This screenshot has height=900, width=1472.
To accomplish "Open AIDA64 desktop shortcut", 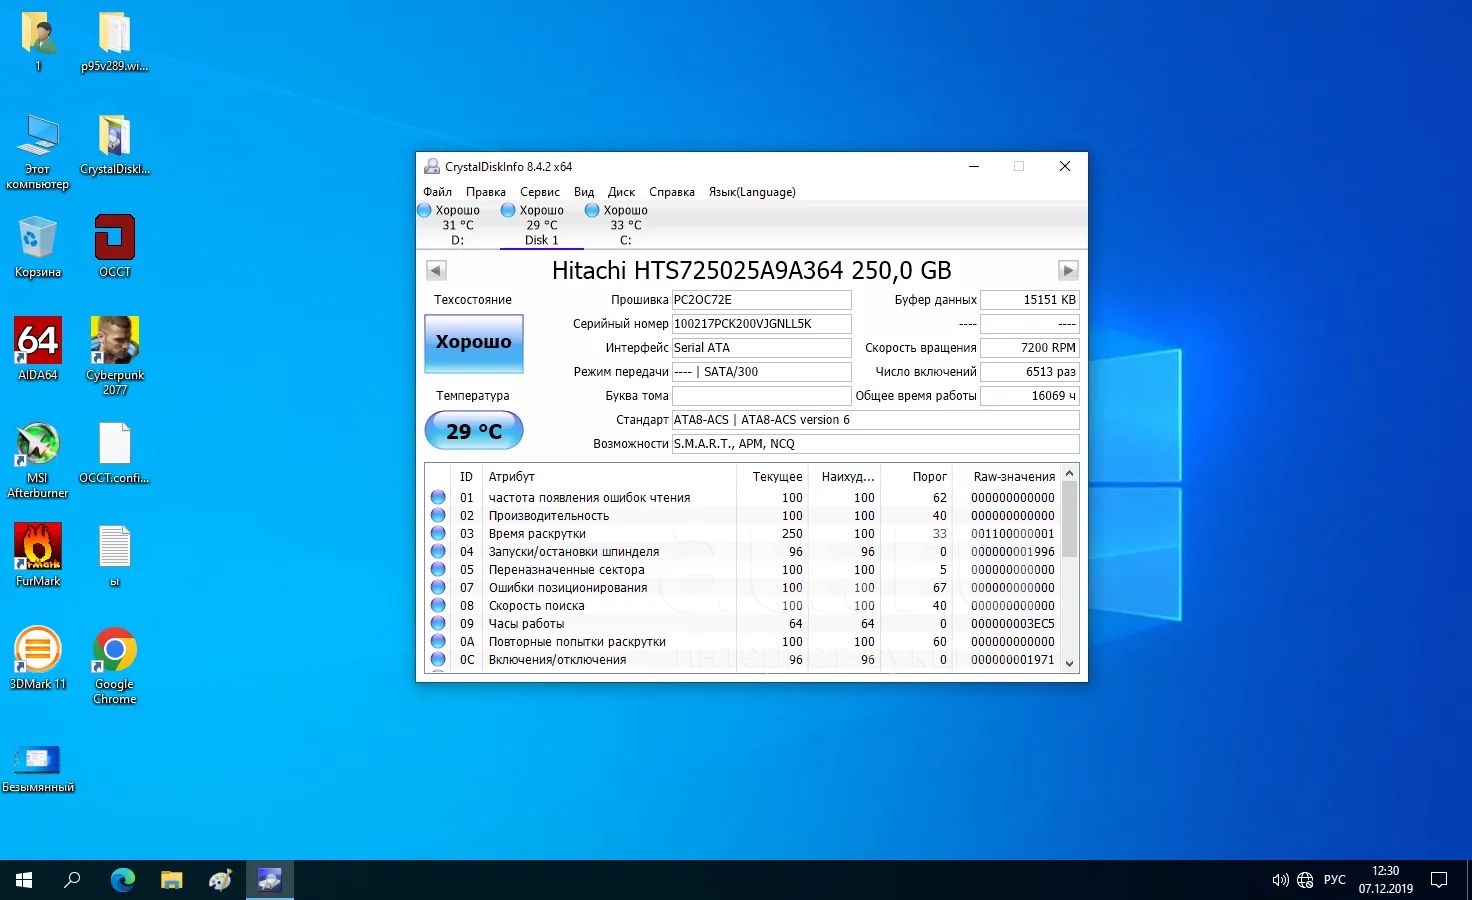I will [38, 348].
